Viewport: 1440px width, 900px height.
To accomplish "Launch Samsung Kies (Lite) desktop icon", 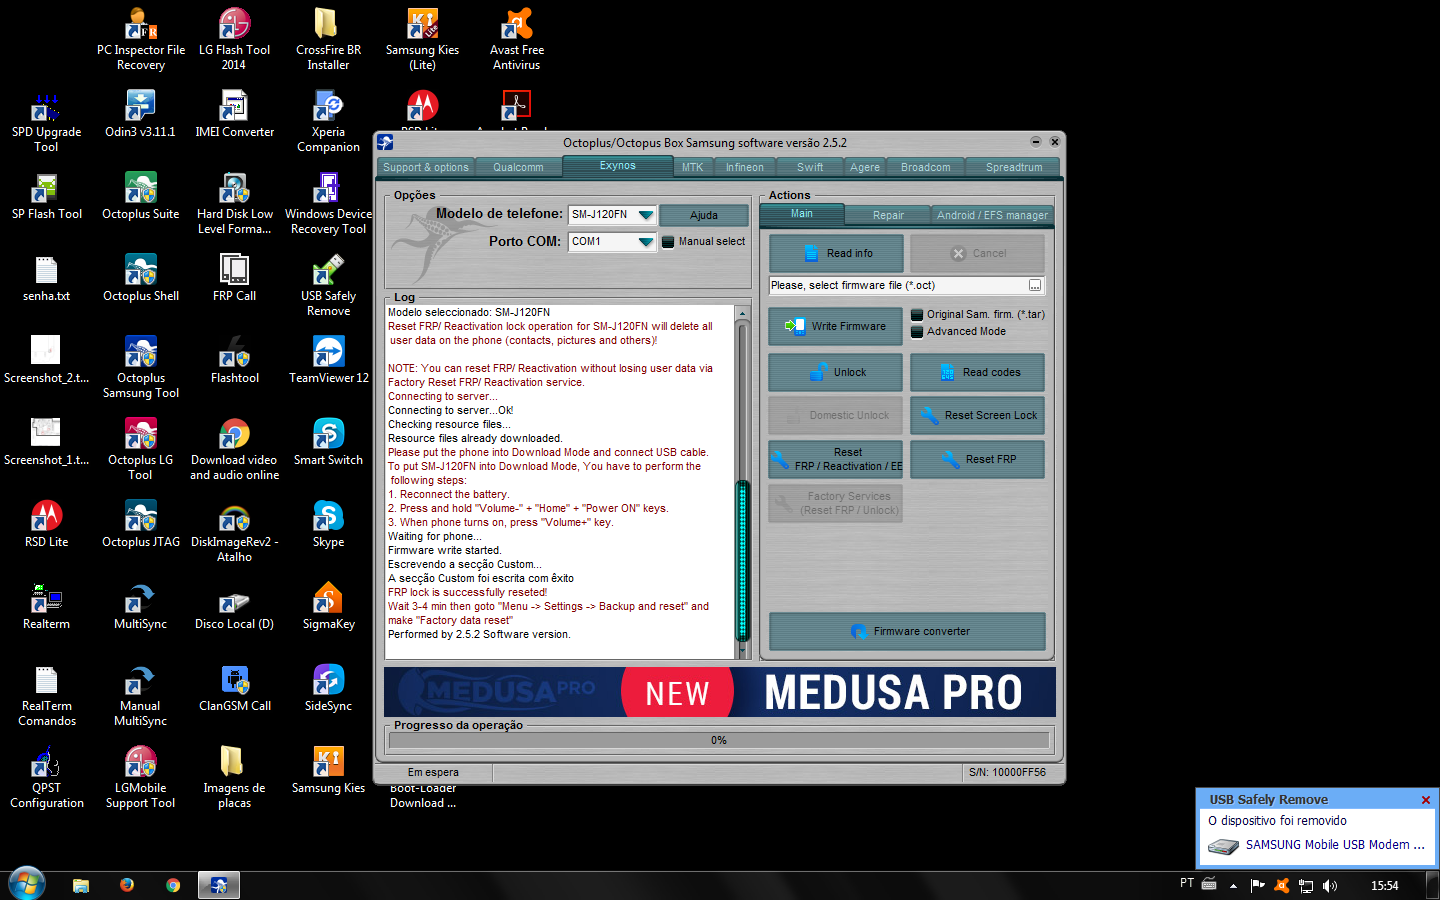I will 422,40.
